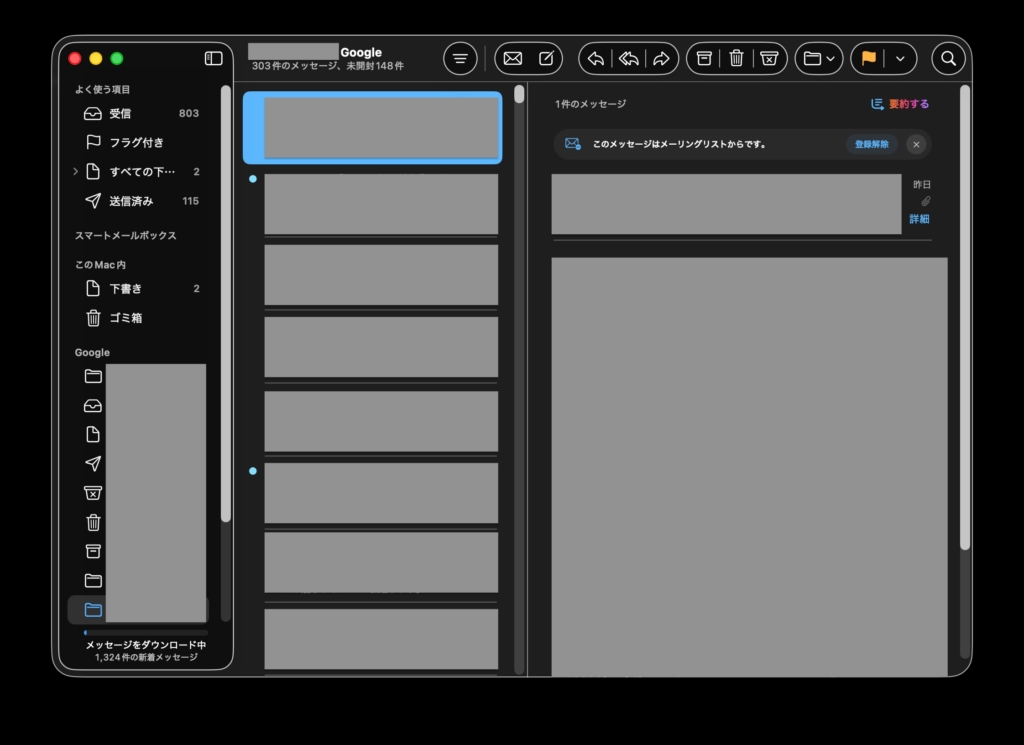
Task: Forward the selected message
Action: (x=661, y=58)
